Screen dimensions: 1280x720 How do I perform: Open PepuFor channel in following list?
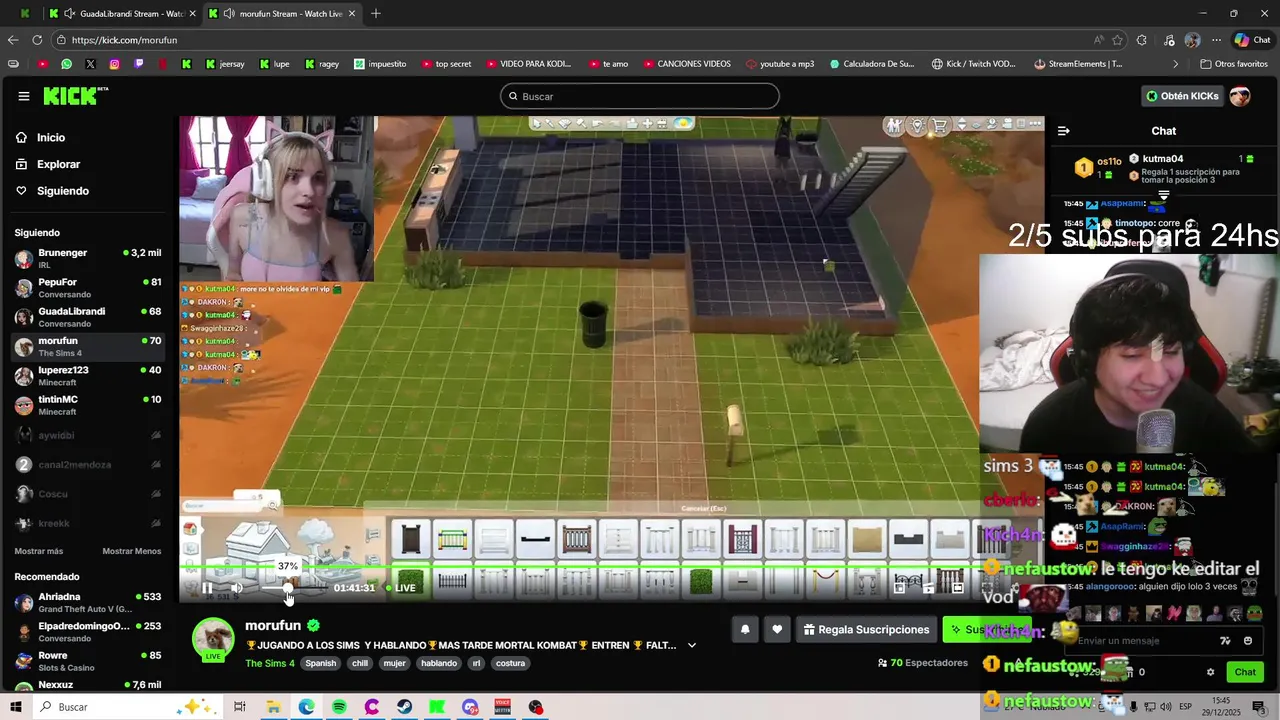(x=88, y=288)
